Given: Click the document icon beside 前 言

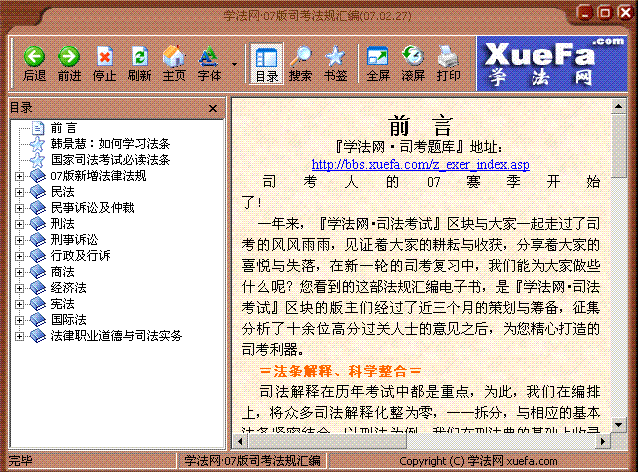Looking at the screenshot, I should coord(38,128).
